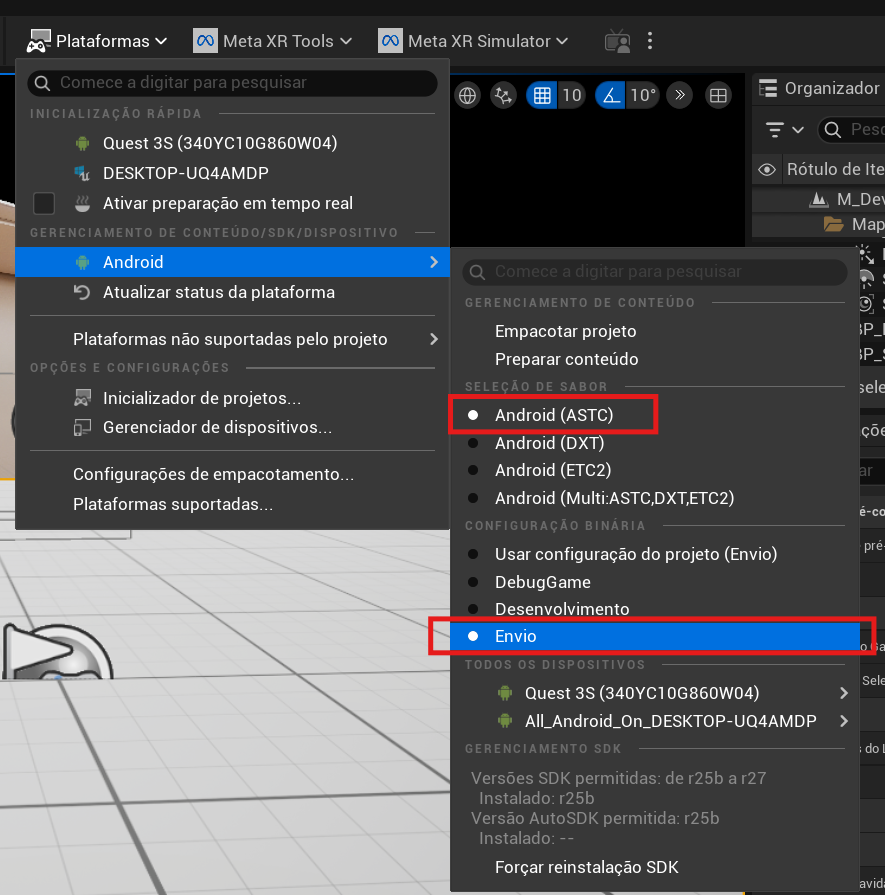Click the surface snapping icon

[503, 96]
